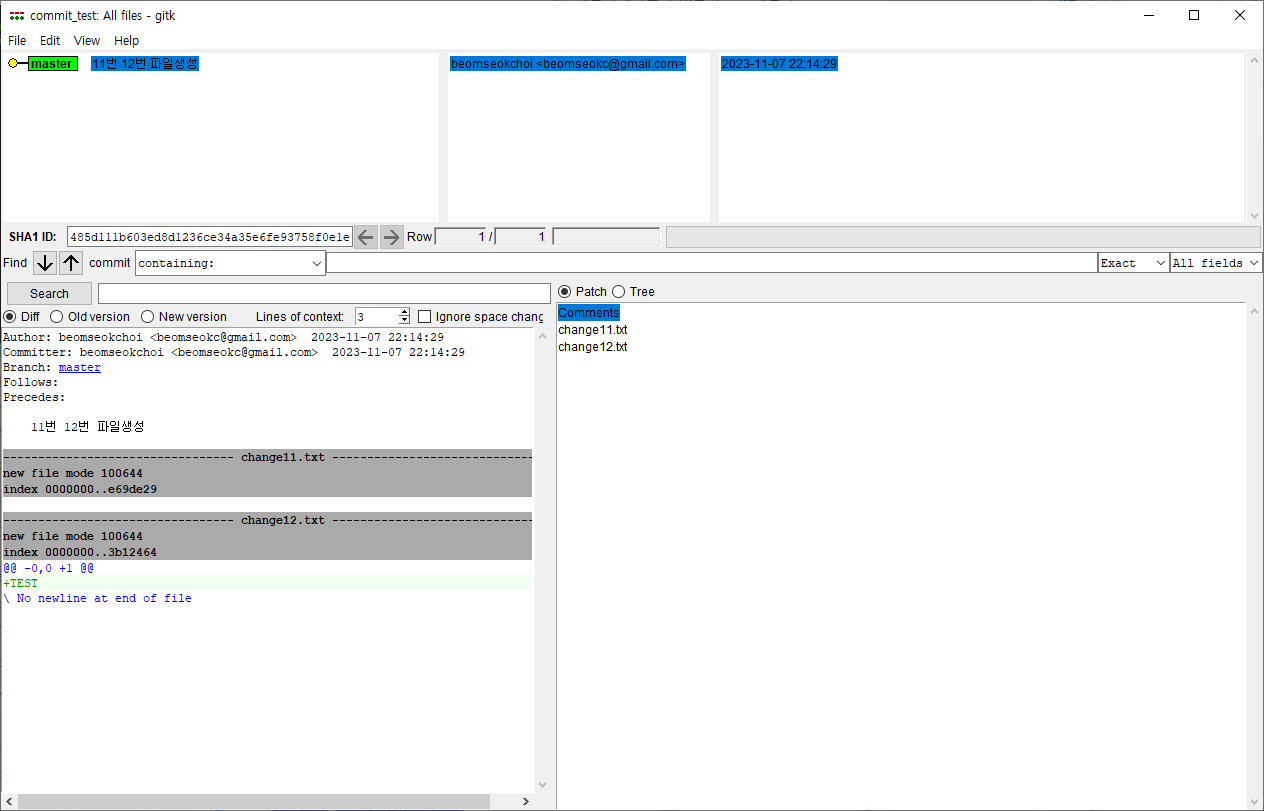This screenshot has height=811, width=1264.
Task: Click the upward Find arrow icon
Action: point(70,262)
